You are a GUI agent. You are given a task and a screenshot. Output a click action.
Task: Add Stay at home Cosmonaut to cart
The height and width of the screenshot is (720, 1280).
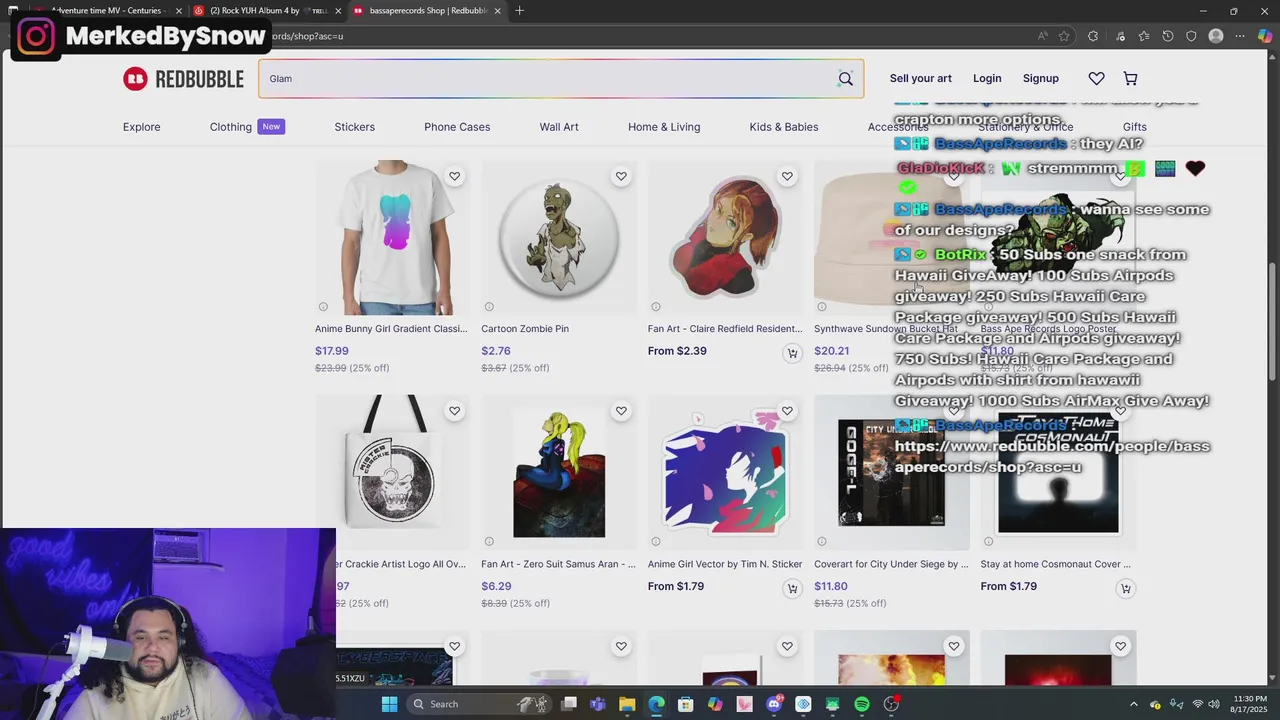[x=1125, y=588]
